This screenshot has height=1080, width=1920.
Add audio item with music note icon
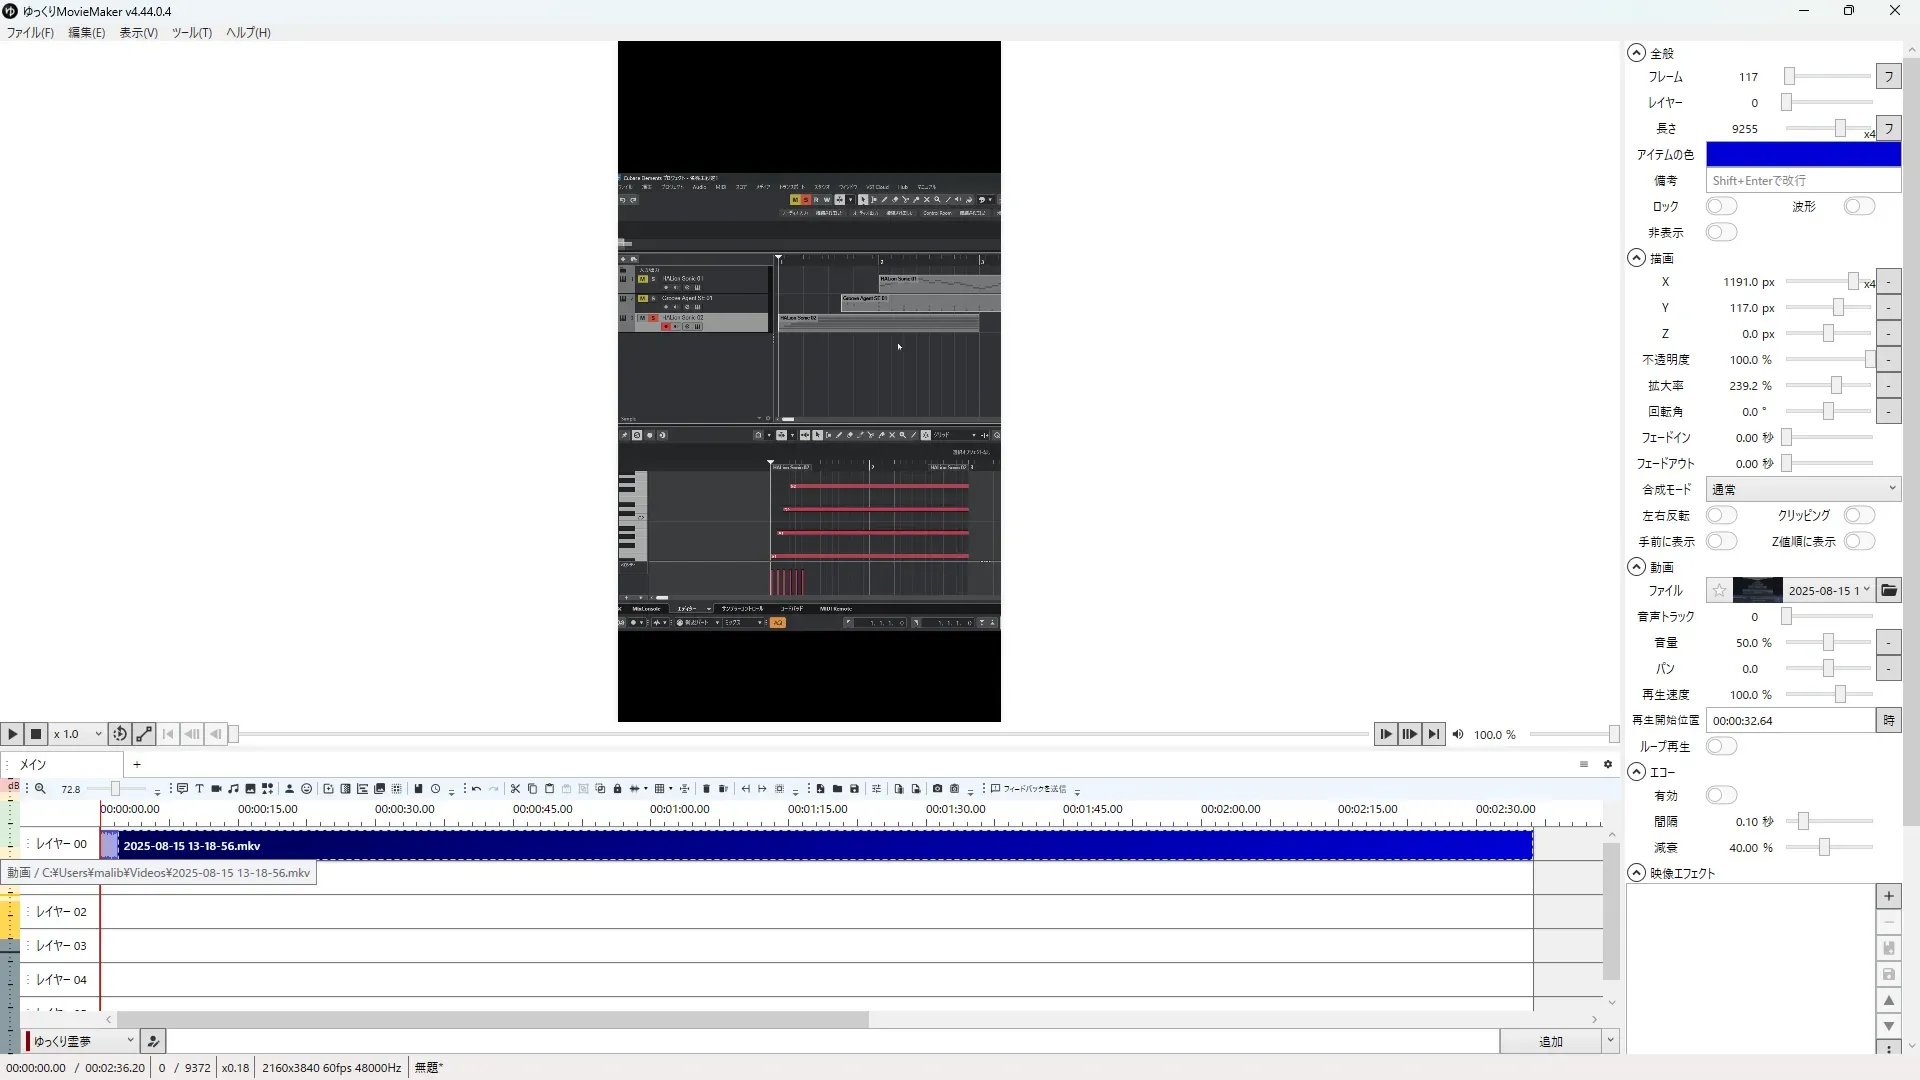coord(233,789)
